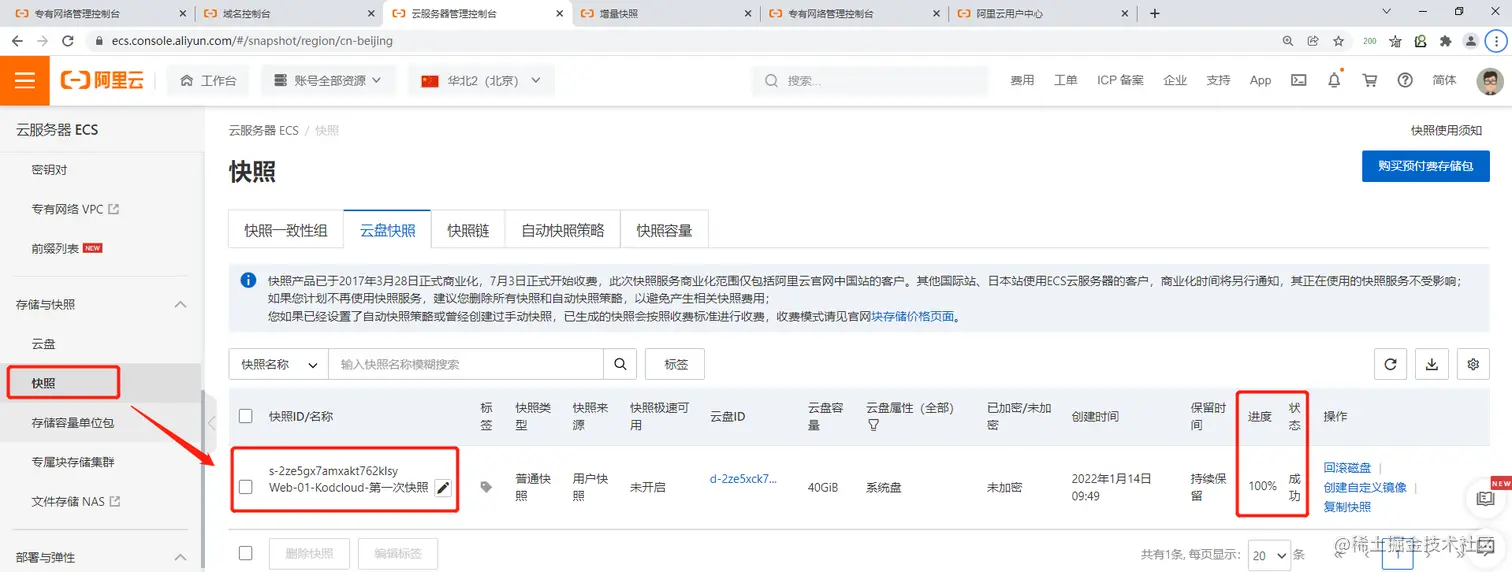Refresh the snapshot list
Image resolution: width=1512 pixels, height=572 pixels.
1390,365
